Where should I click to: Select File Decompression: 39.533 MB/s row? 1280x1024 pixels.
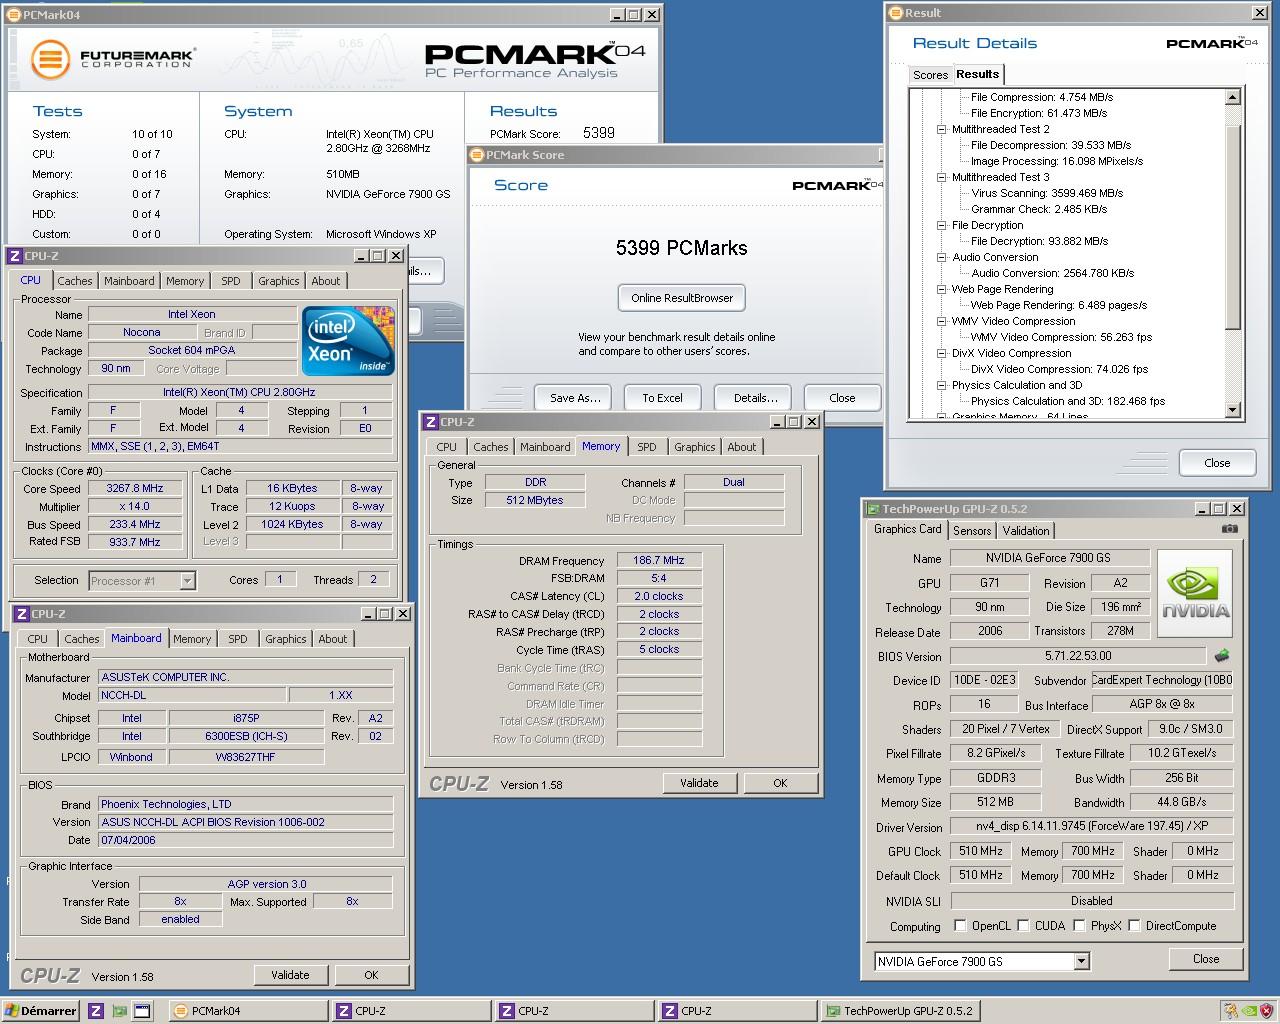(x=1051, y=145)
